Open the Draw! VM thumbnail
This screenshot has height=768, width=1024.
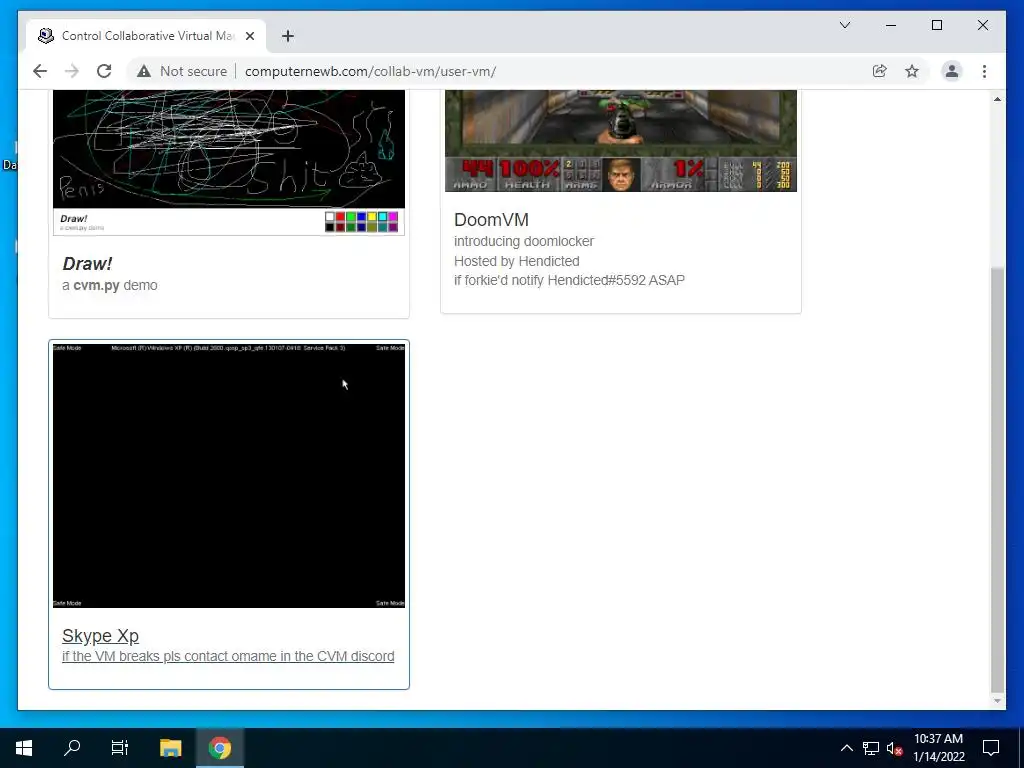click(229, 162)
